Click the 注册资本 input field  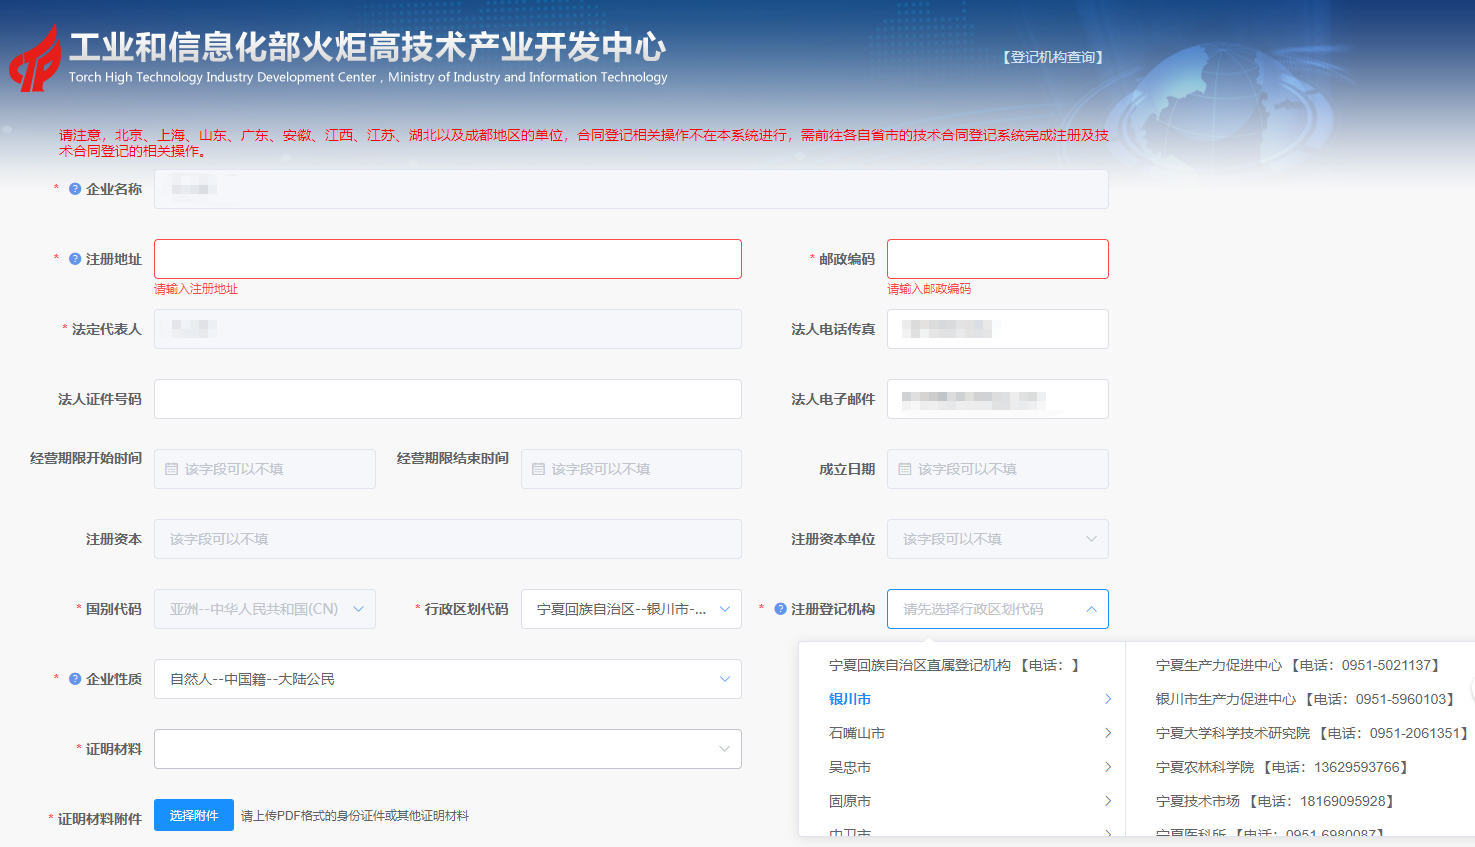pos(448,539)
